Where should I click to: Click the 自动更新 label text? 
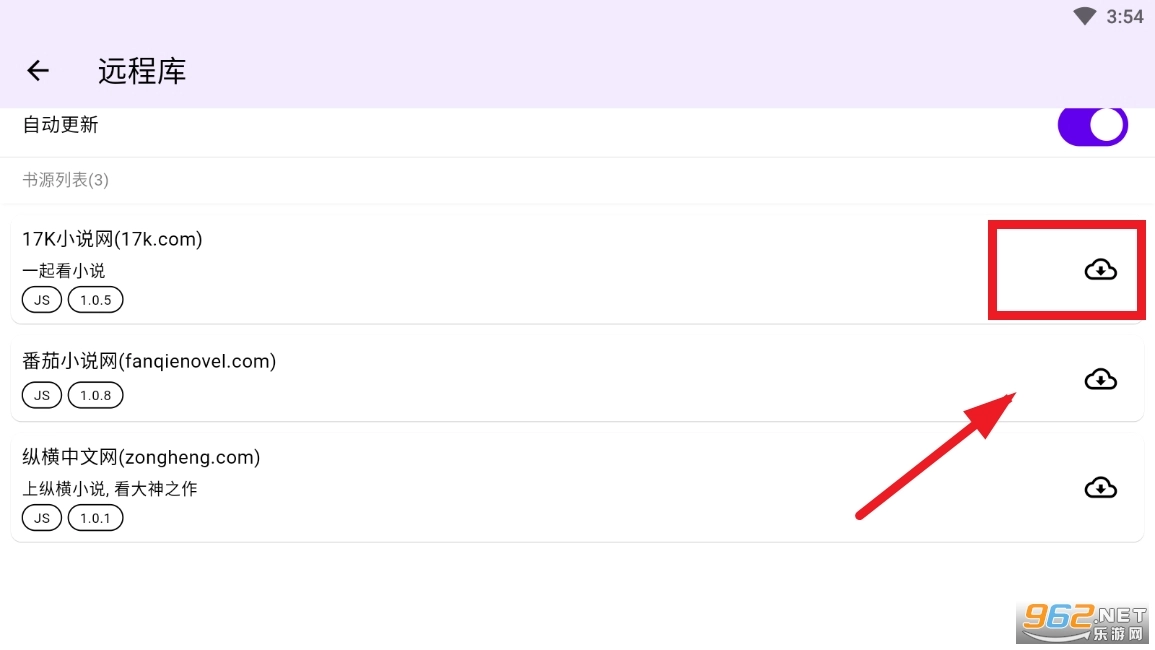[x=60, y=125]
